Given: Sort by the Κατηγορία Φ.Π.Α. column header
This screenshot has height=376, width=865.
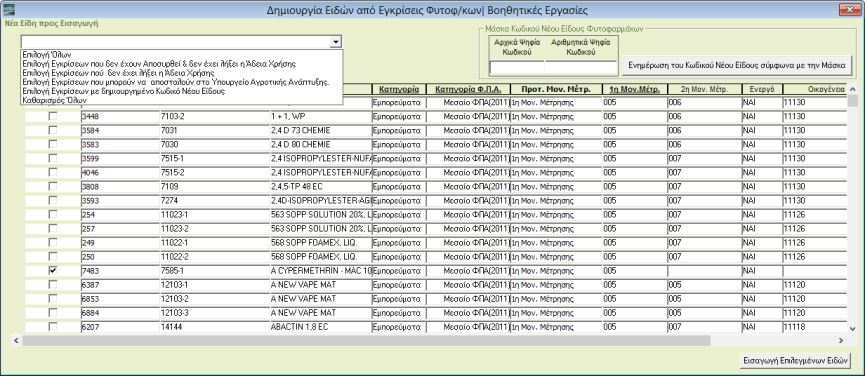Looking at the screenshot, I should [468, 89].
